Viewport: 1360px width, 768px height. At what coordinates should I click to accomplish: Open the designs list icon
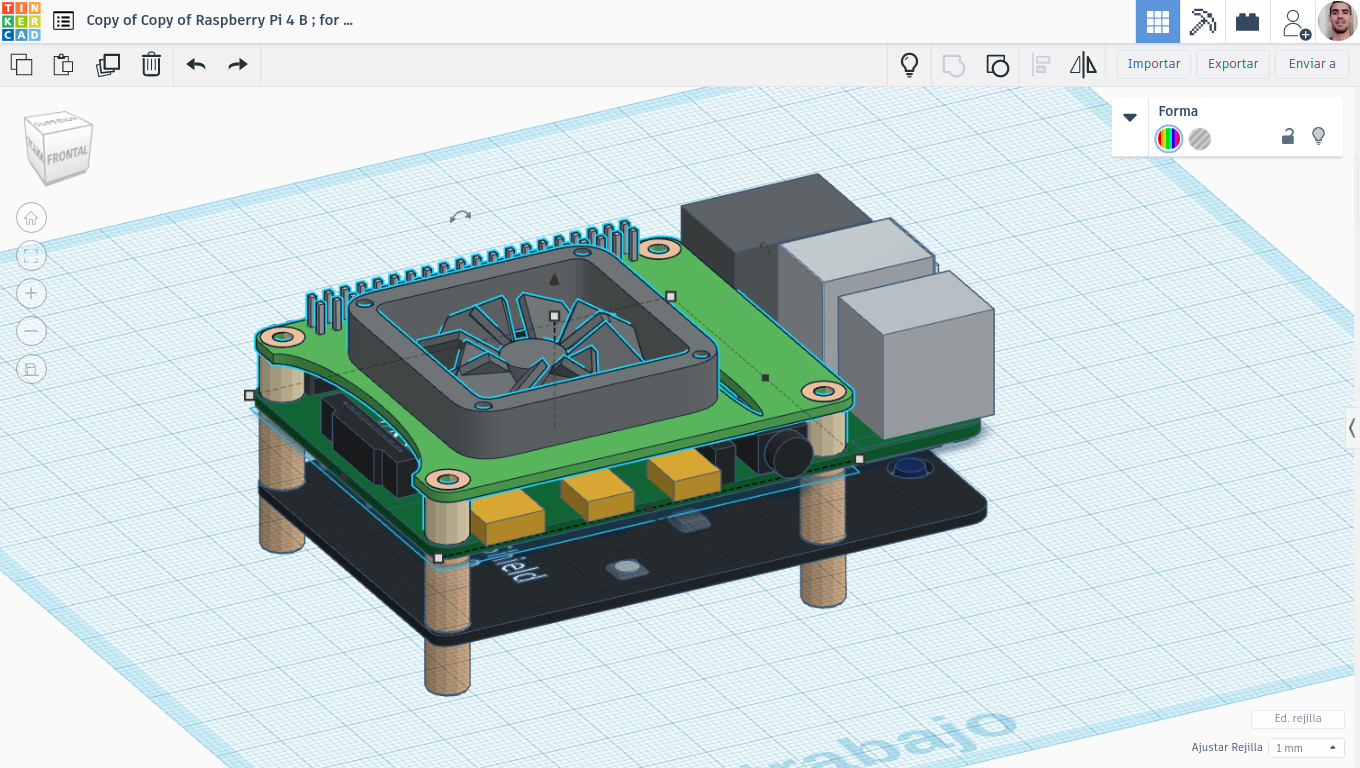point(63,21)
